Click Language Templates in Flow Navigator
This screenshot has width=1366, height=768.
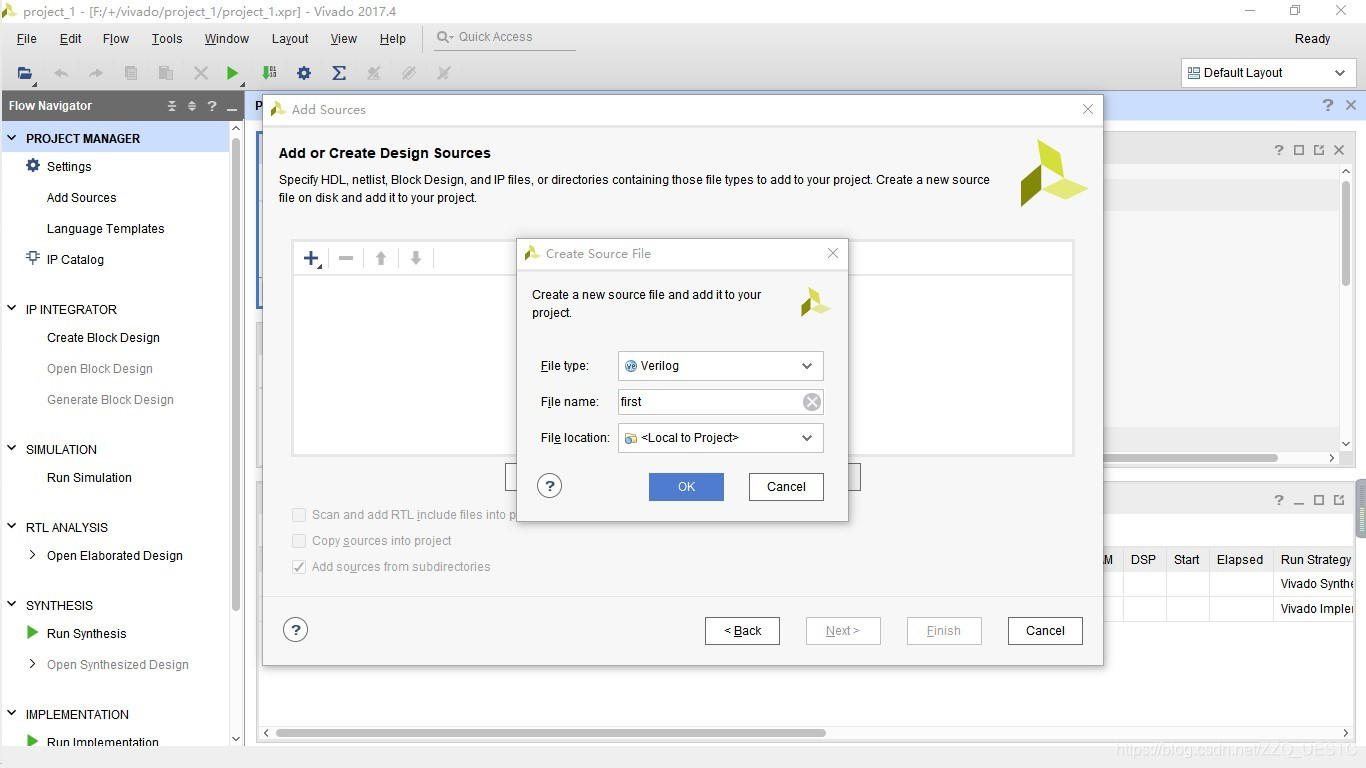(105, 229)
